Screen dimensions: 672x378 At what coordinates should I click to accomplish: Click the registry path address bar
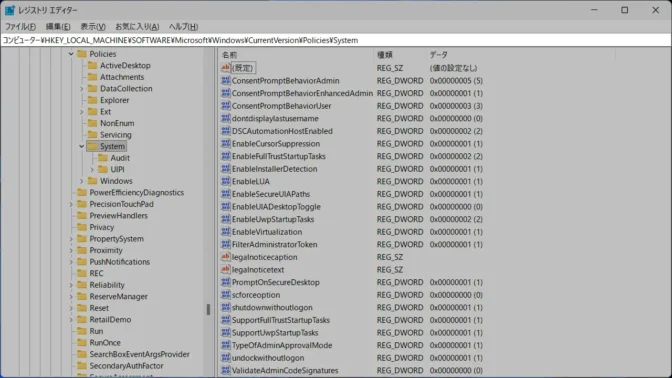tap(336, 40)
